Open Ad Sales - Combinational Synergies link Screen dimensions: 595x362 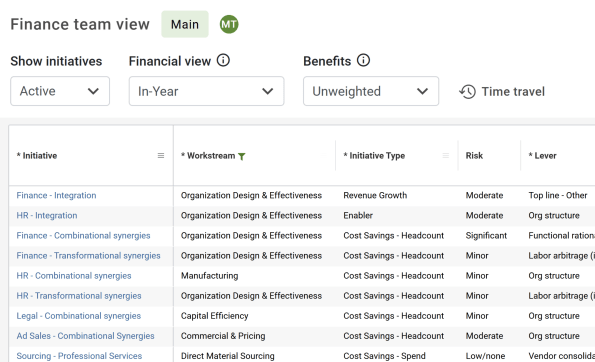tap(85, 336)
